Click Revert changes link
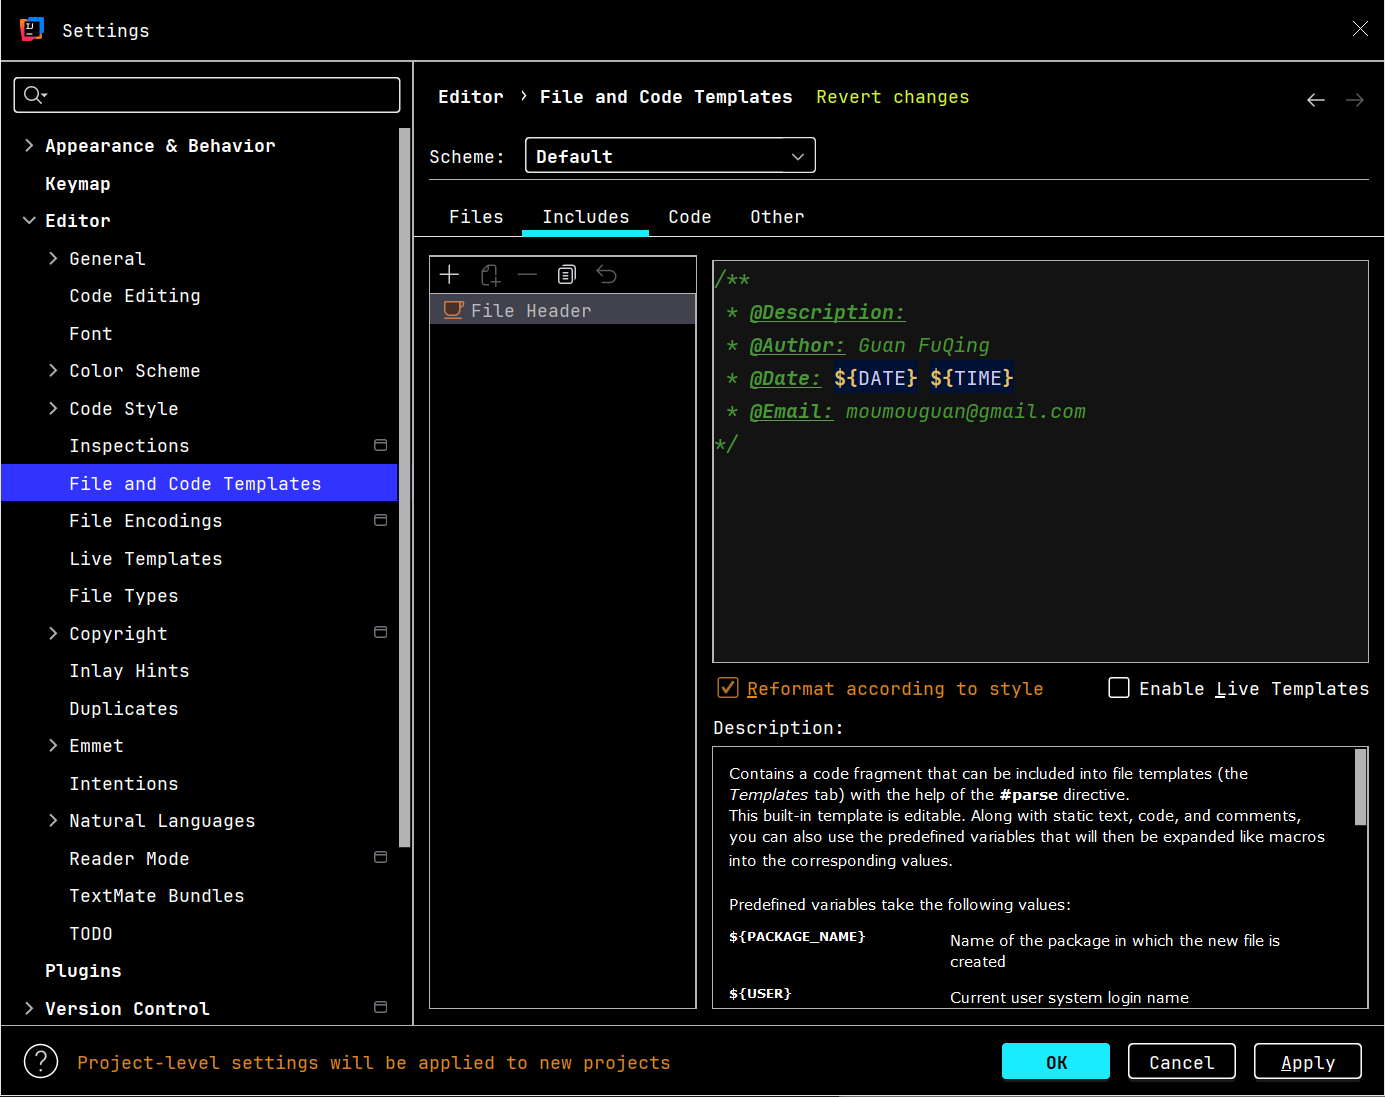This screenshot has height=1097, width=1385. tap(892, 97)
